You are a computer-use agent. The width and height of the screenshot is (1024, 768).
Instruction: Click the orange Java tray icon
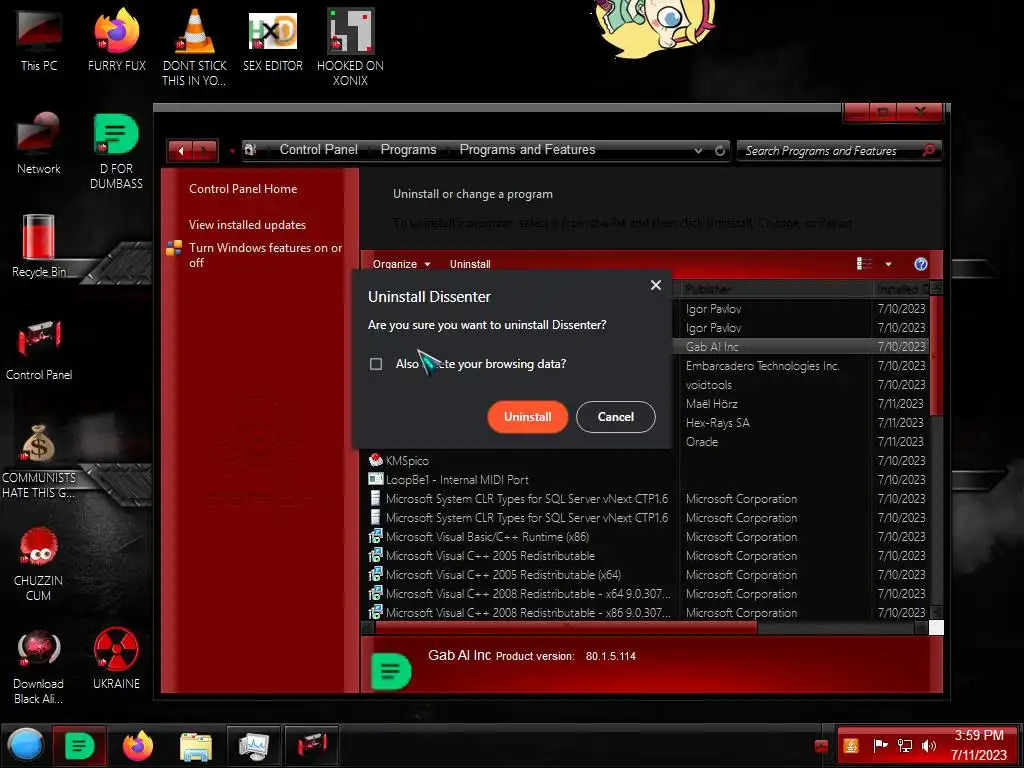(851, 746)
